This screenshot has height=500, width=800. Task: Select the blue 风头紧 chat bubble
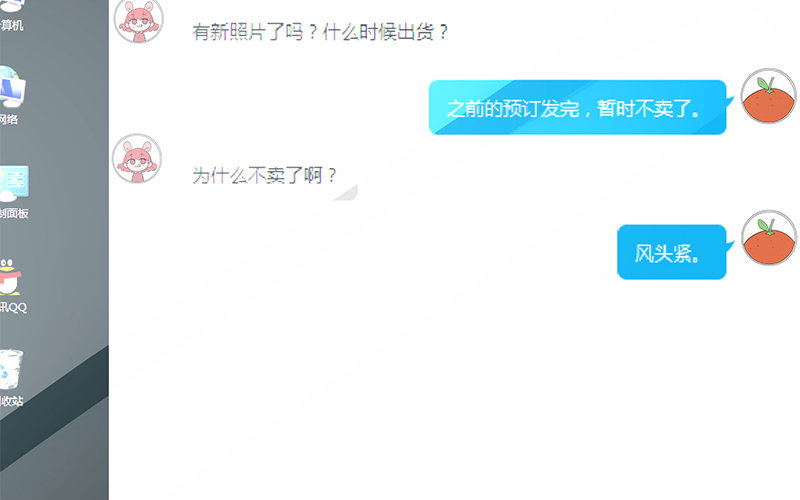[671, 252]
